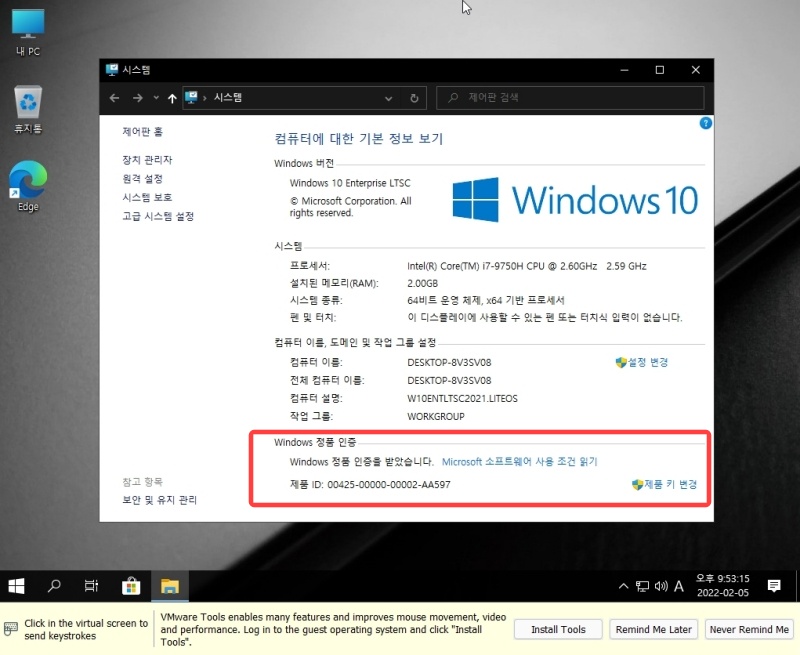
Task: Expand the address bar history dropdown
Action: point(388,98)
